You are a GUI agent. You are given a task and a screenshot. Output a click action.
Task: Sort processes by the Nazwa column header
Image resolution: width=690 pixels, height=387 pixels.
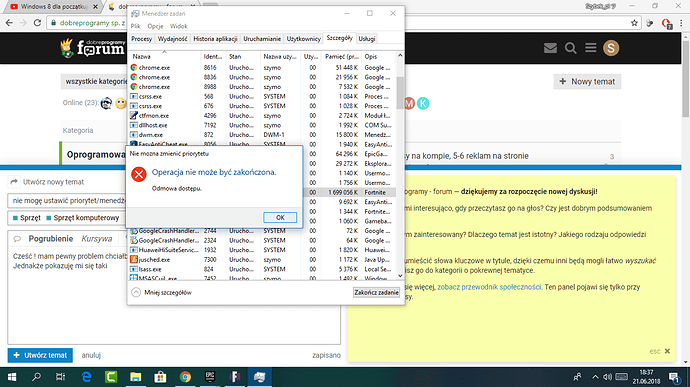coord(164,56)
